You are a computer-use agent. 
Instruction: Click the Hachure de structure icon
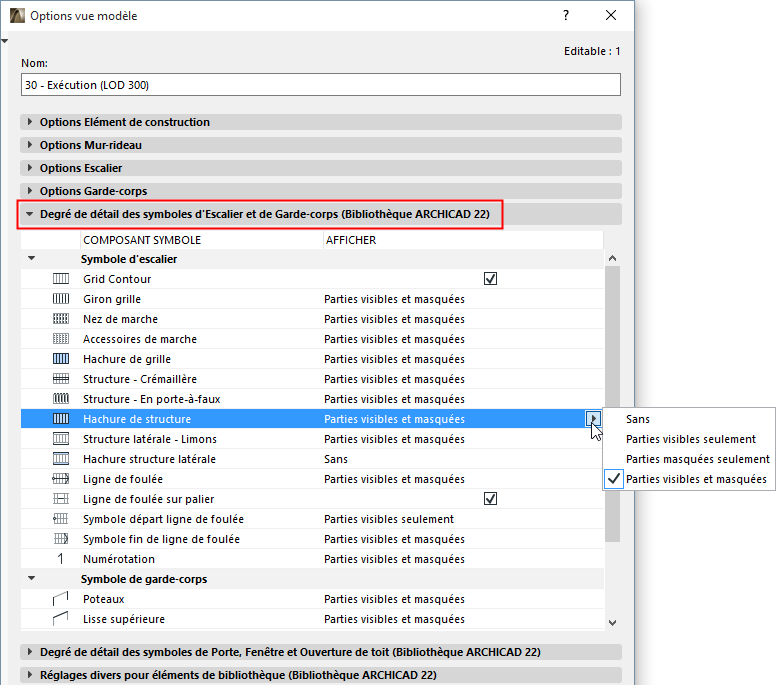tap(61, 419)
